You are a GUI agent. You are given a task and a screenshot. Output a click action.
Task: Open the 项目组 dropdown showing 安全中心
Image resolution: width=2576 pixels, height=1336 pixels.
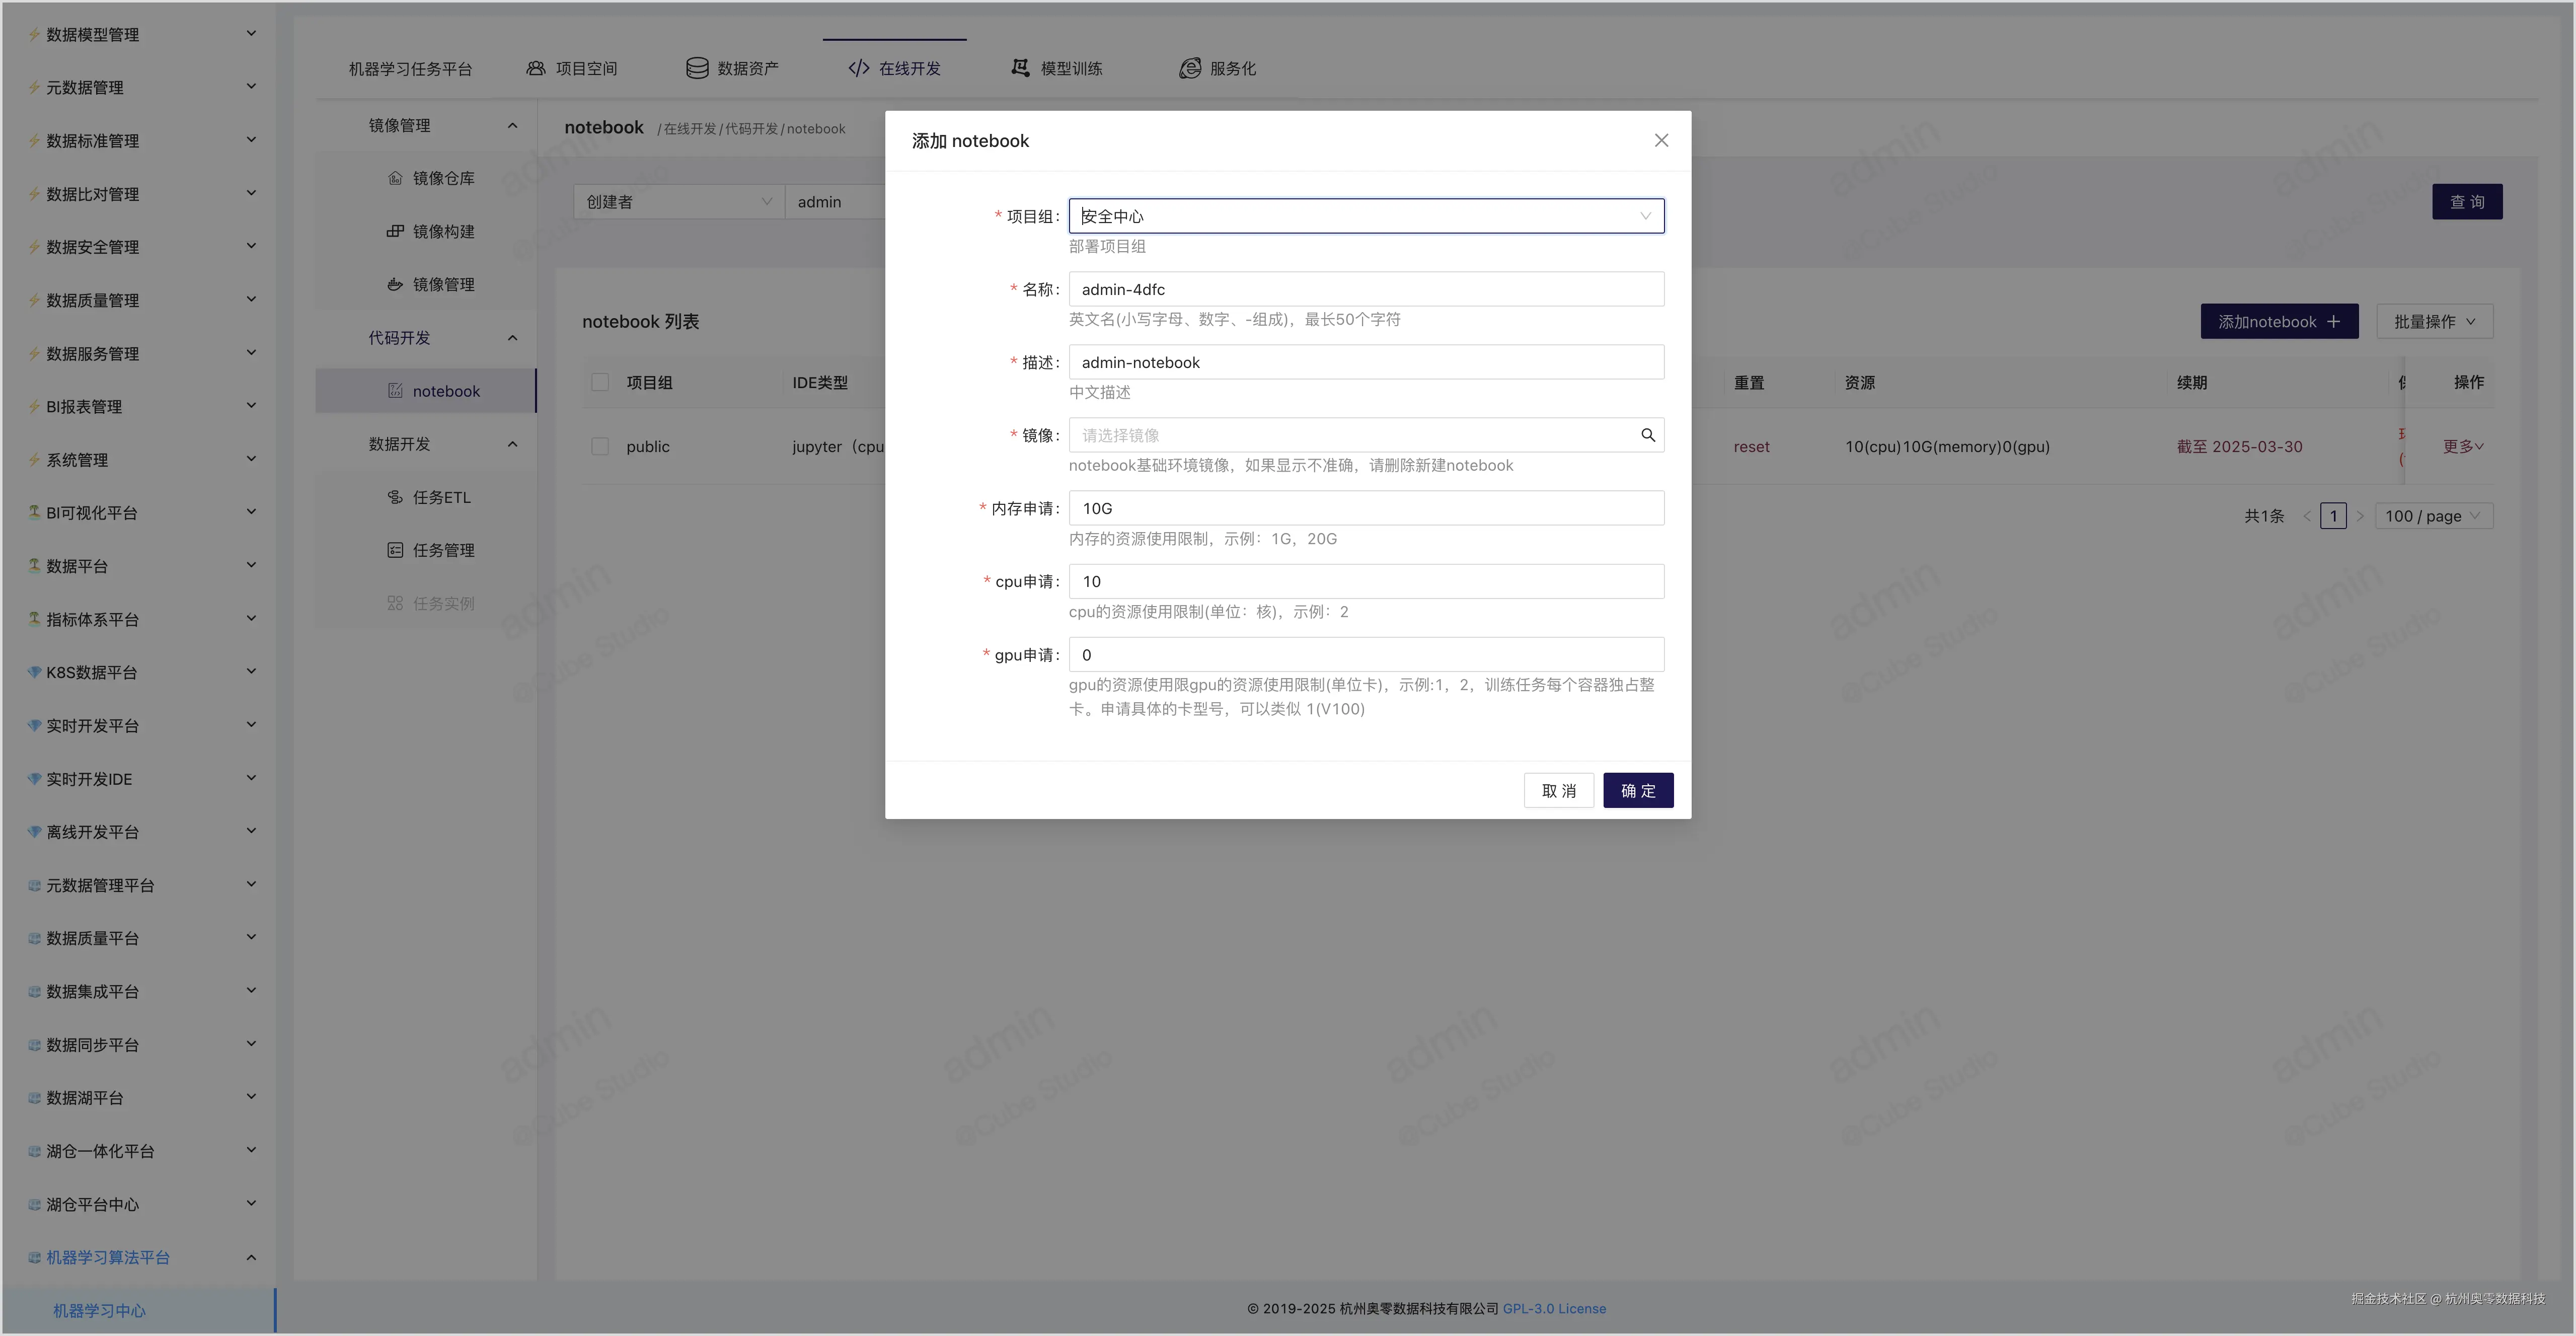(1365, 215)
